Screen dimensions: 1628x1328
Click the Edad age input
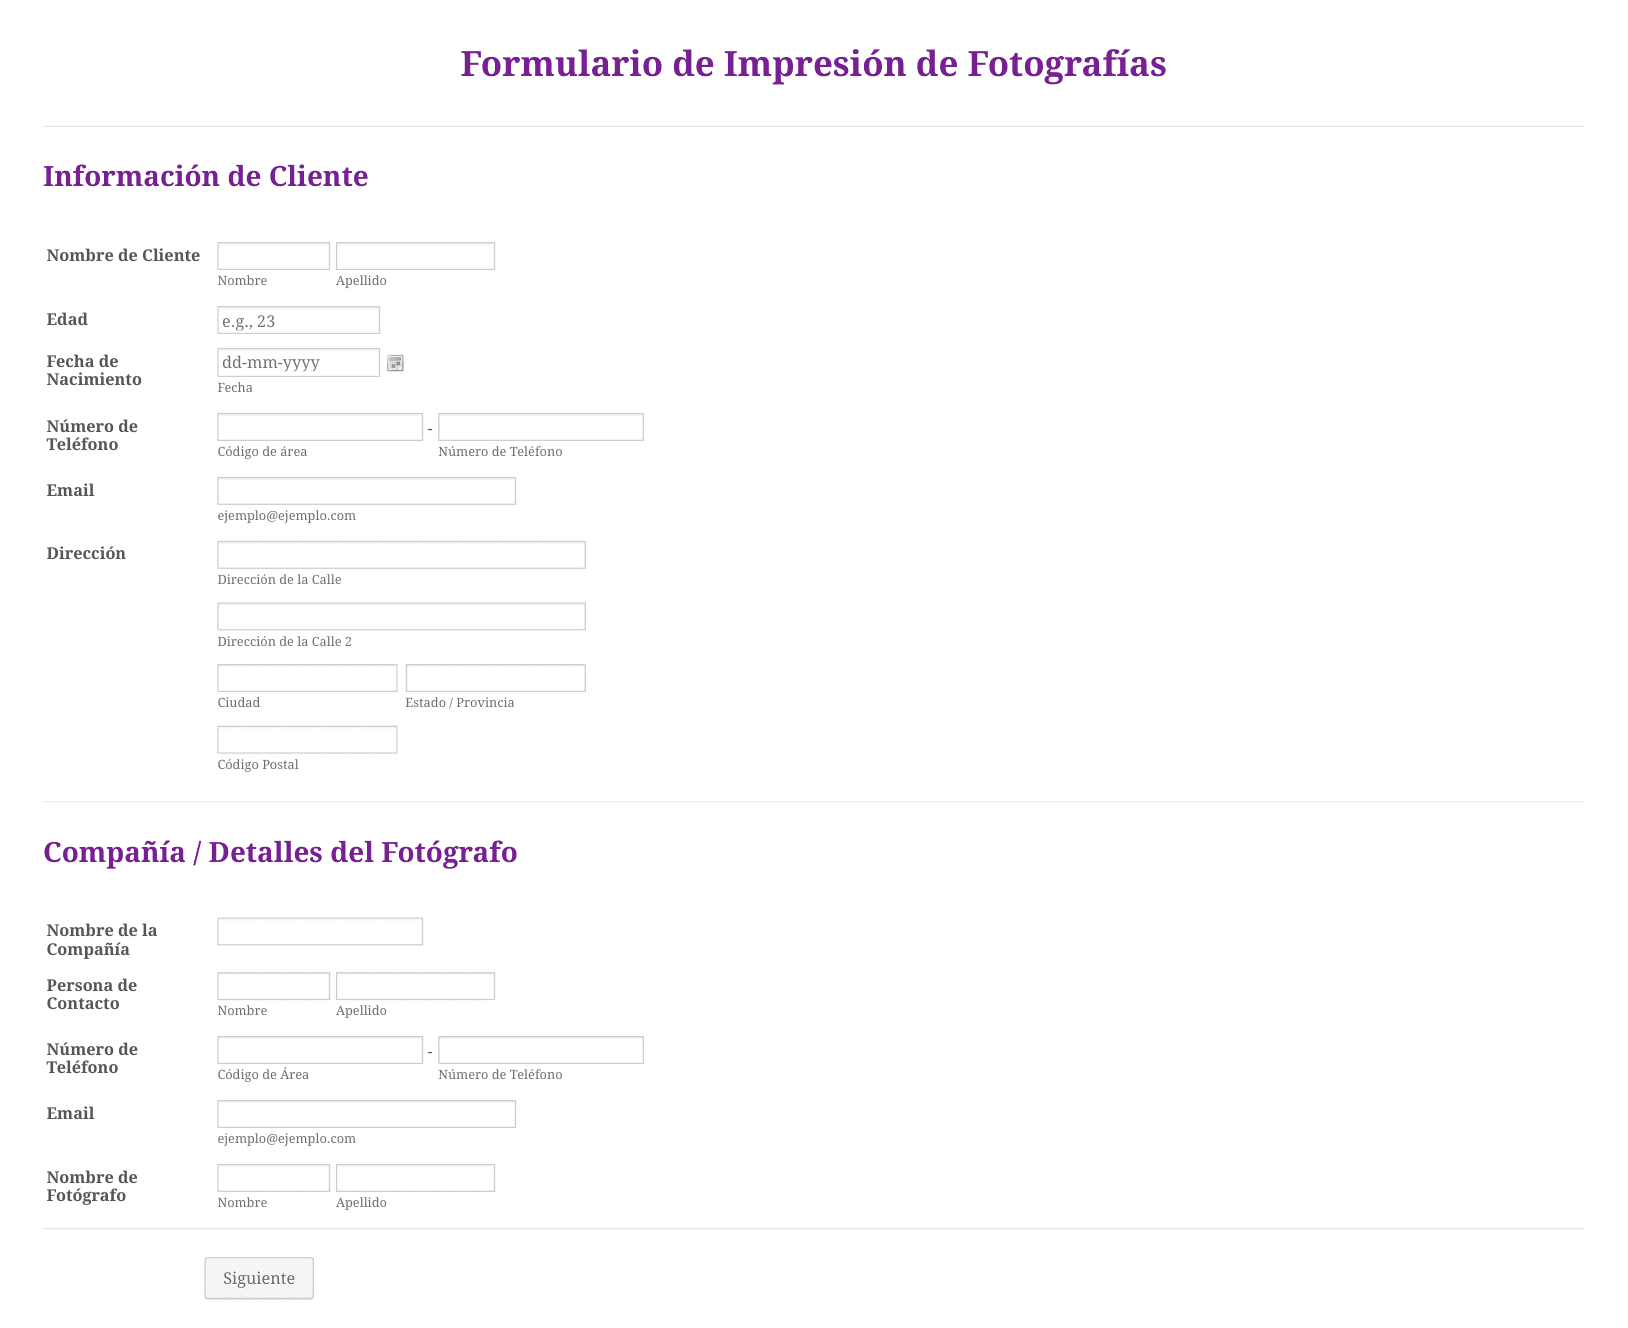[x=299, y=320]
